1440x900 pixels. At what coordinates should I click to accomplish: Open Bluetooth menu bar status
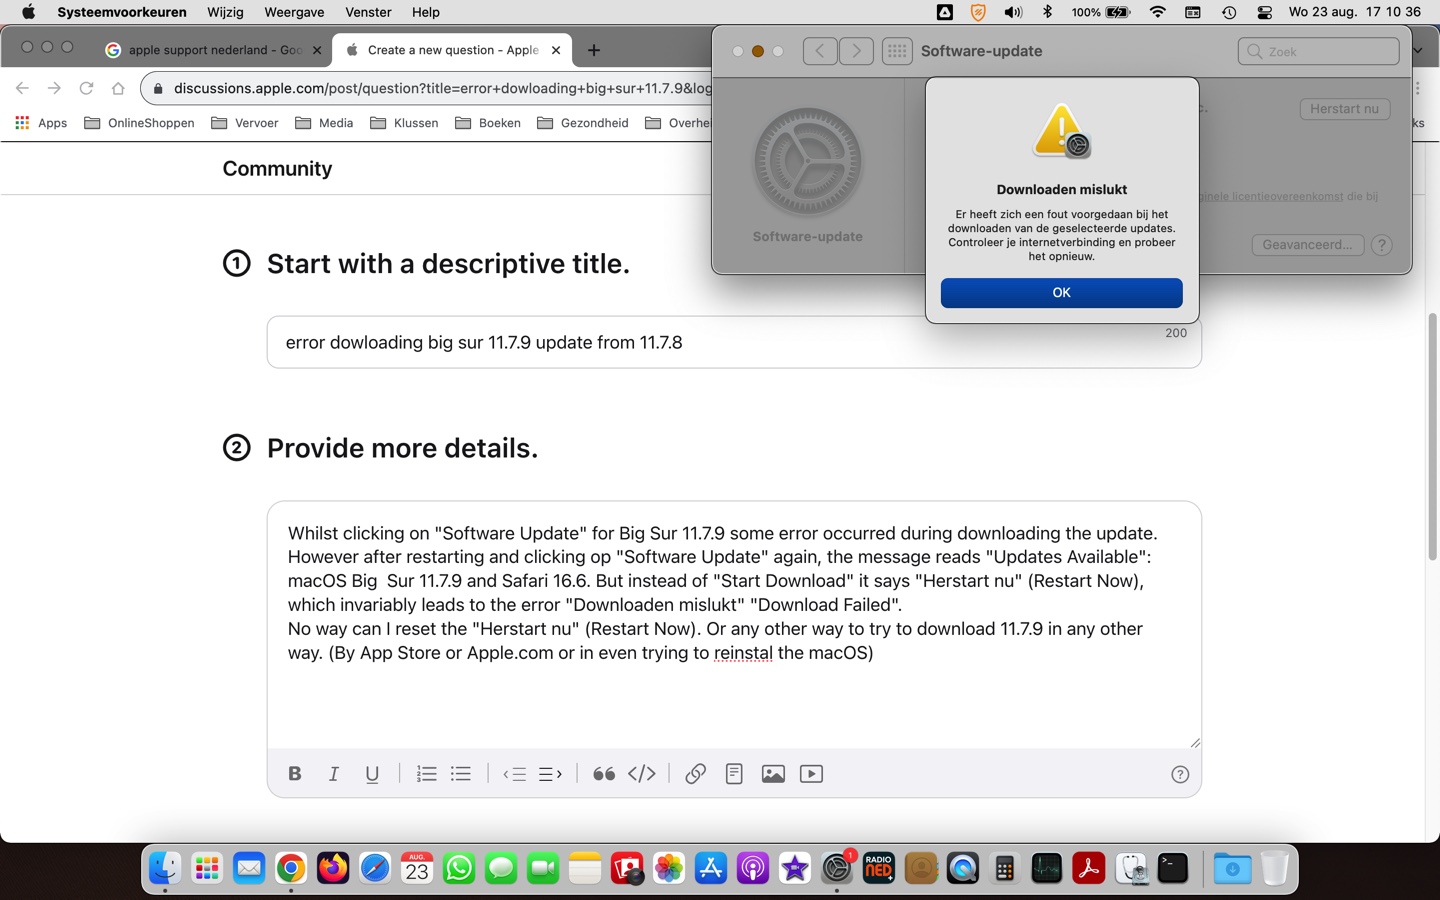point(1048,12)
